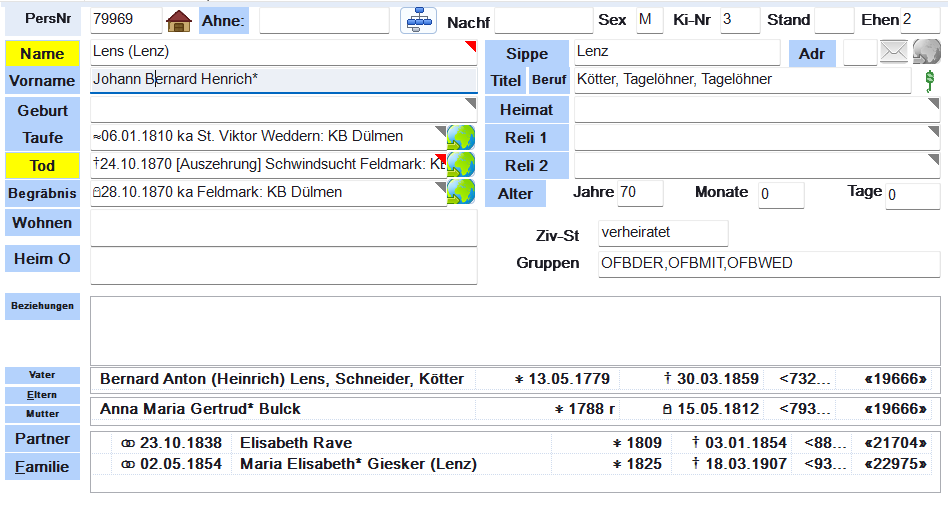Image resolution: width=948 pixels, height=505 pixels.
Task: Click Vorname field Johann Bernard Henrich
Action: 284,80
